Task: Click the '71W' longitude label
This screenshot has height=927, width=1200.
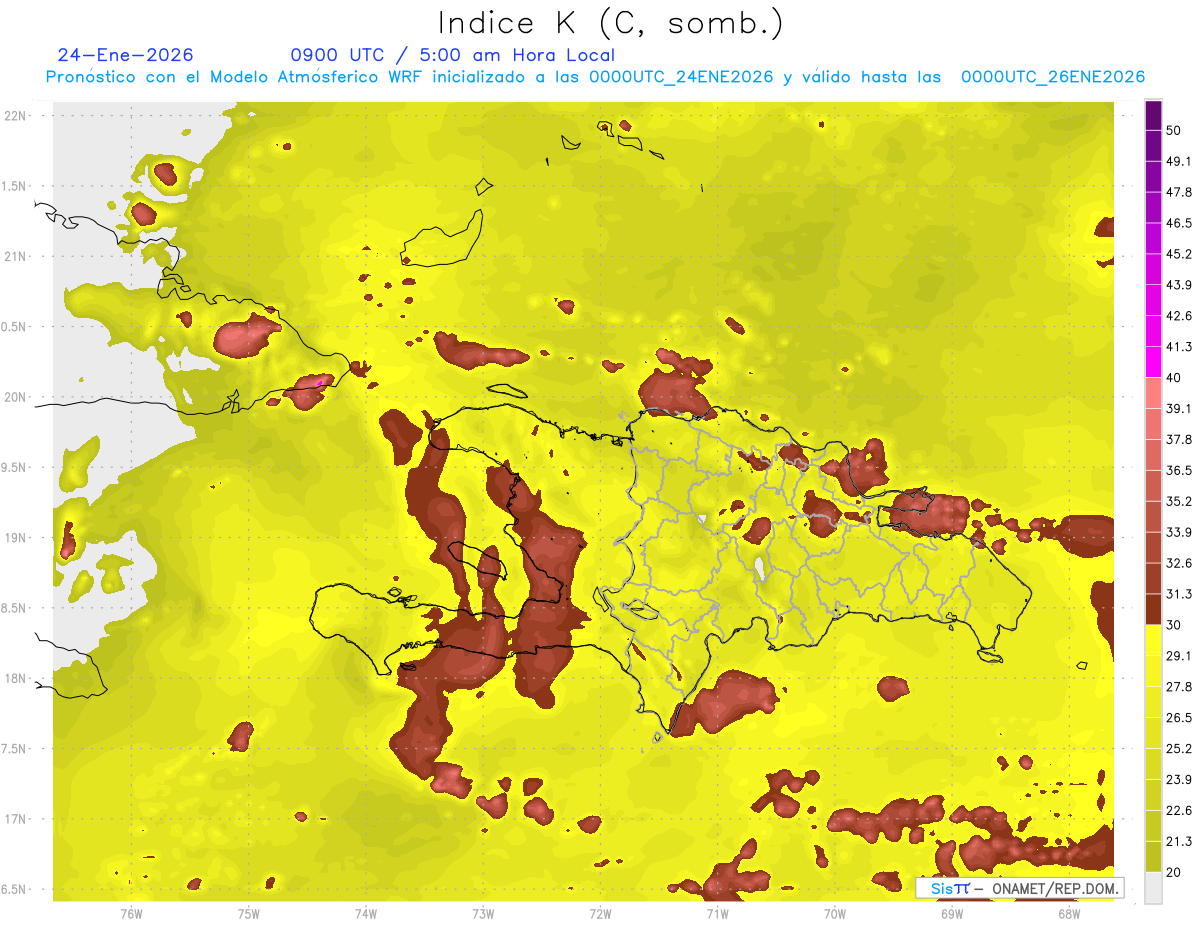Action: tap(717, 913)
